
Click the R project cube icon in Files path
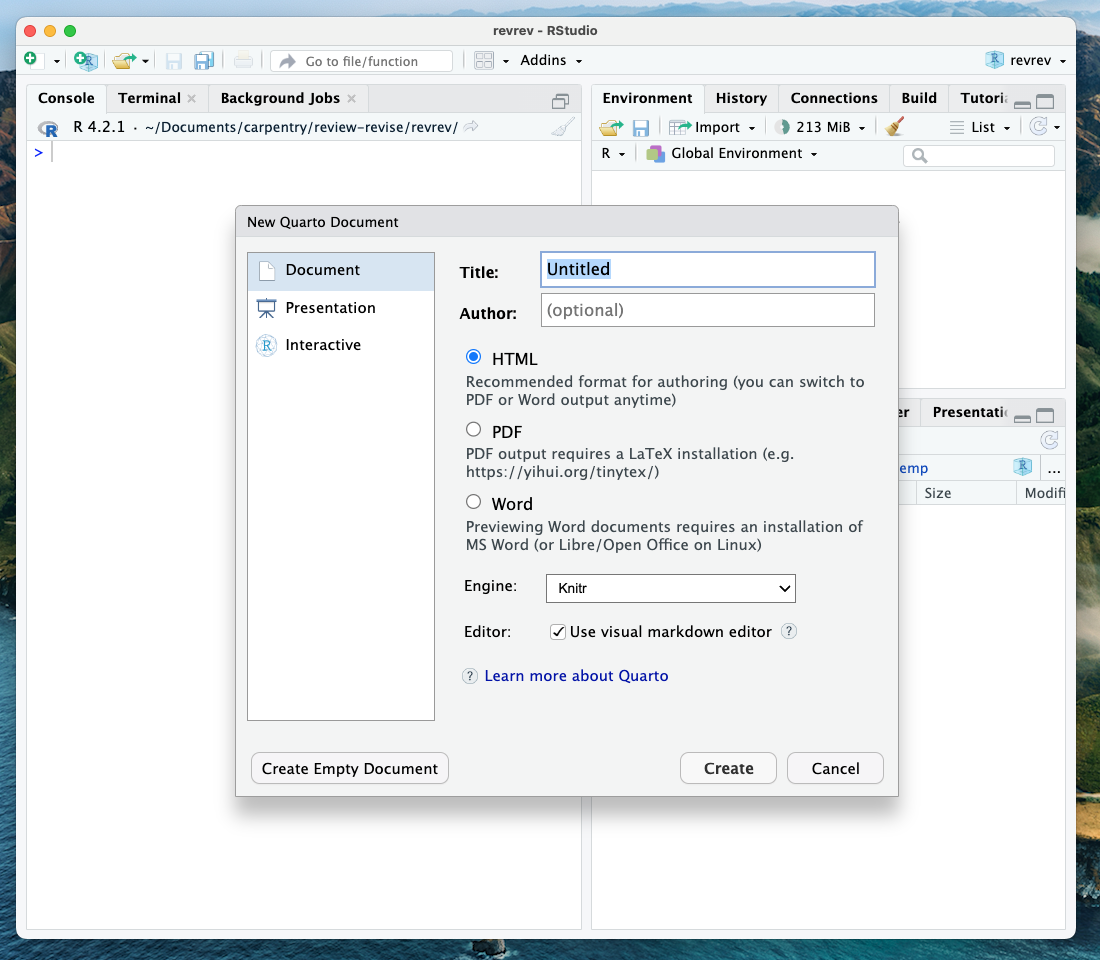pyautogui.click(x=1023, y=466)
